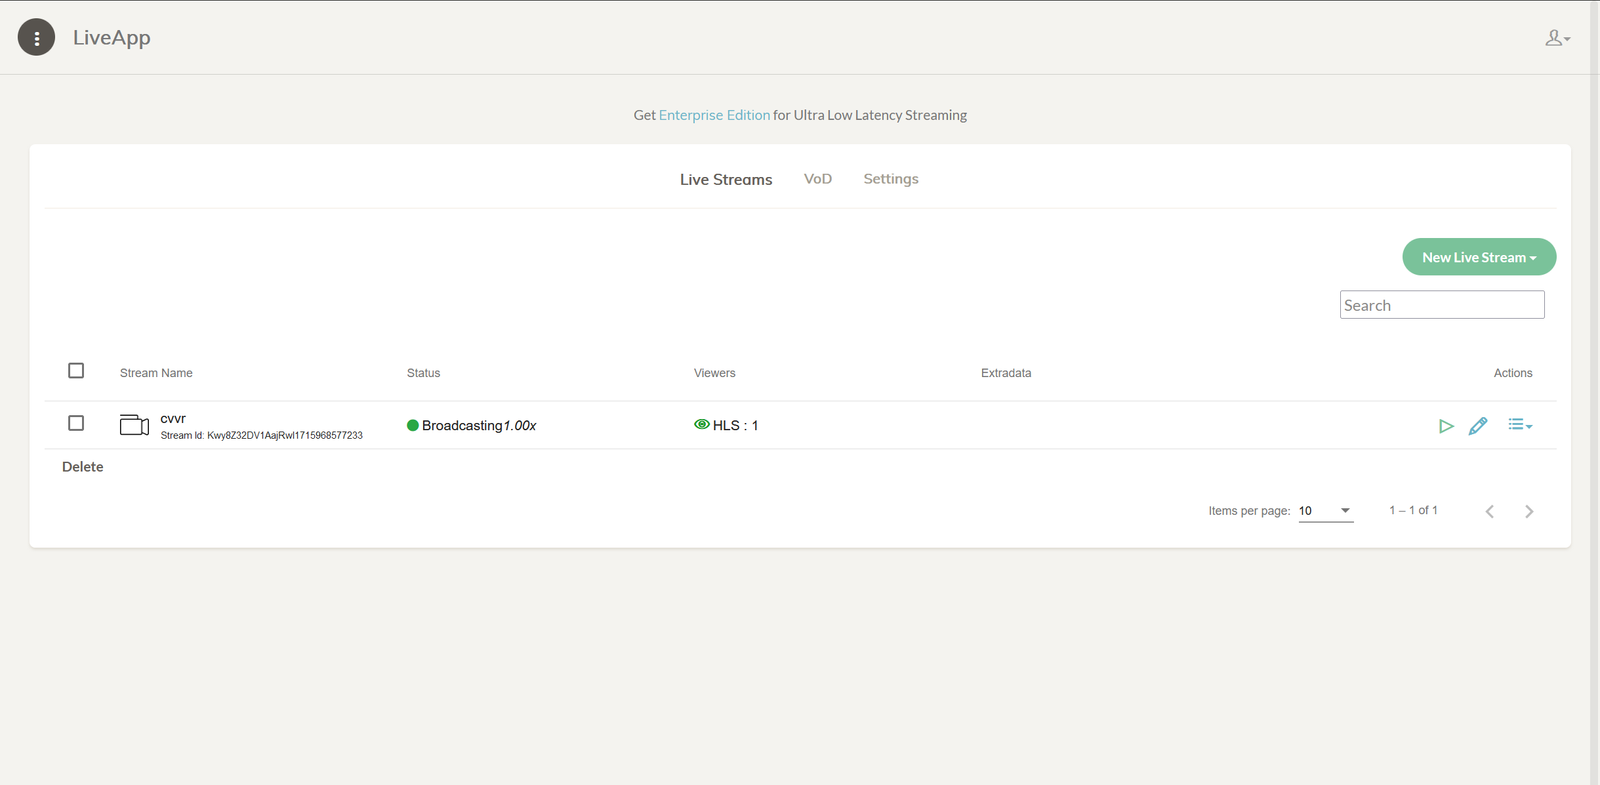Go to the next page arrow

point(1529,511)
